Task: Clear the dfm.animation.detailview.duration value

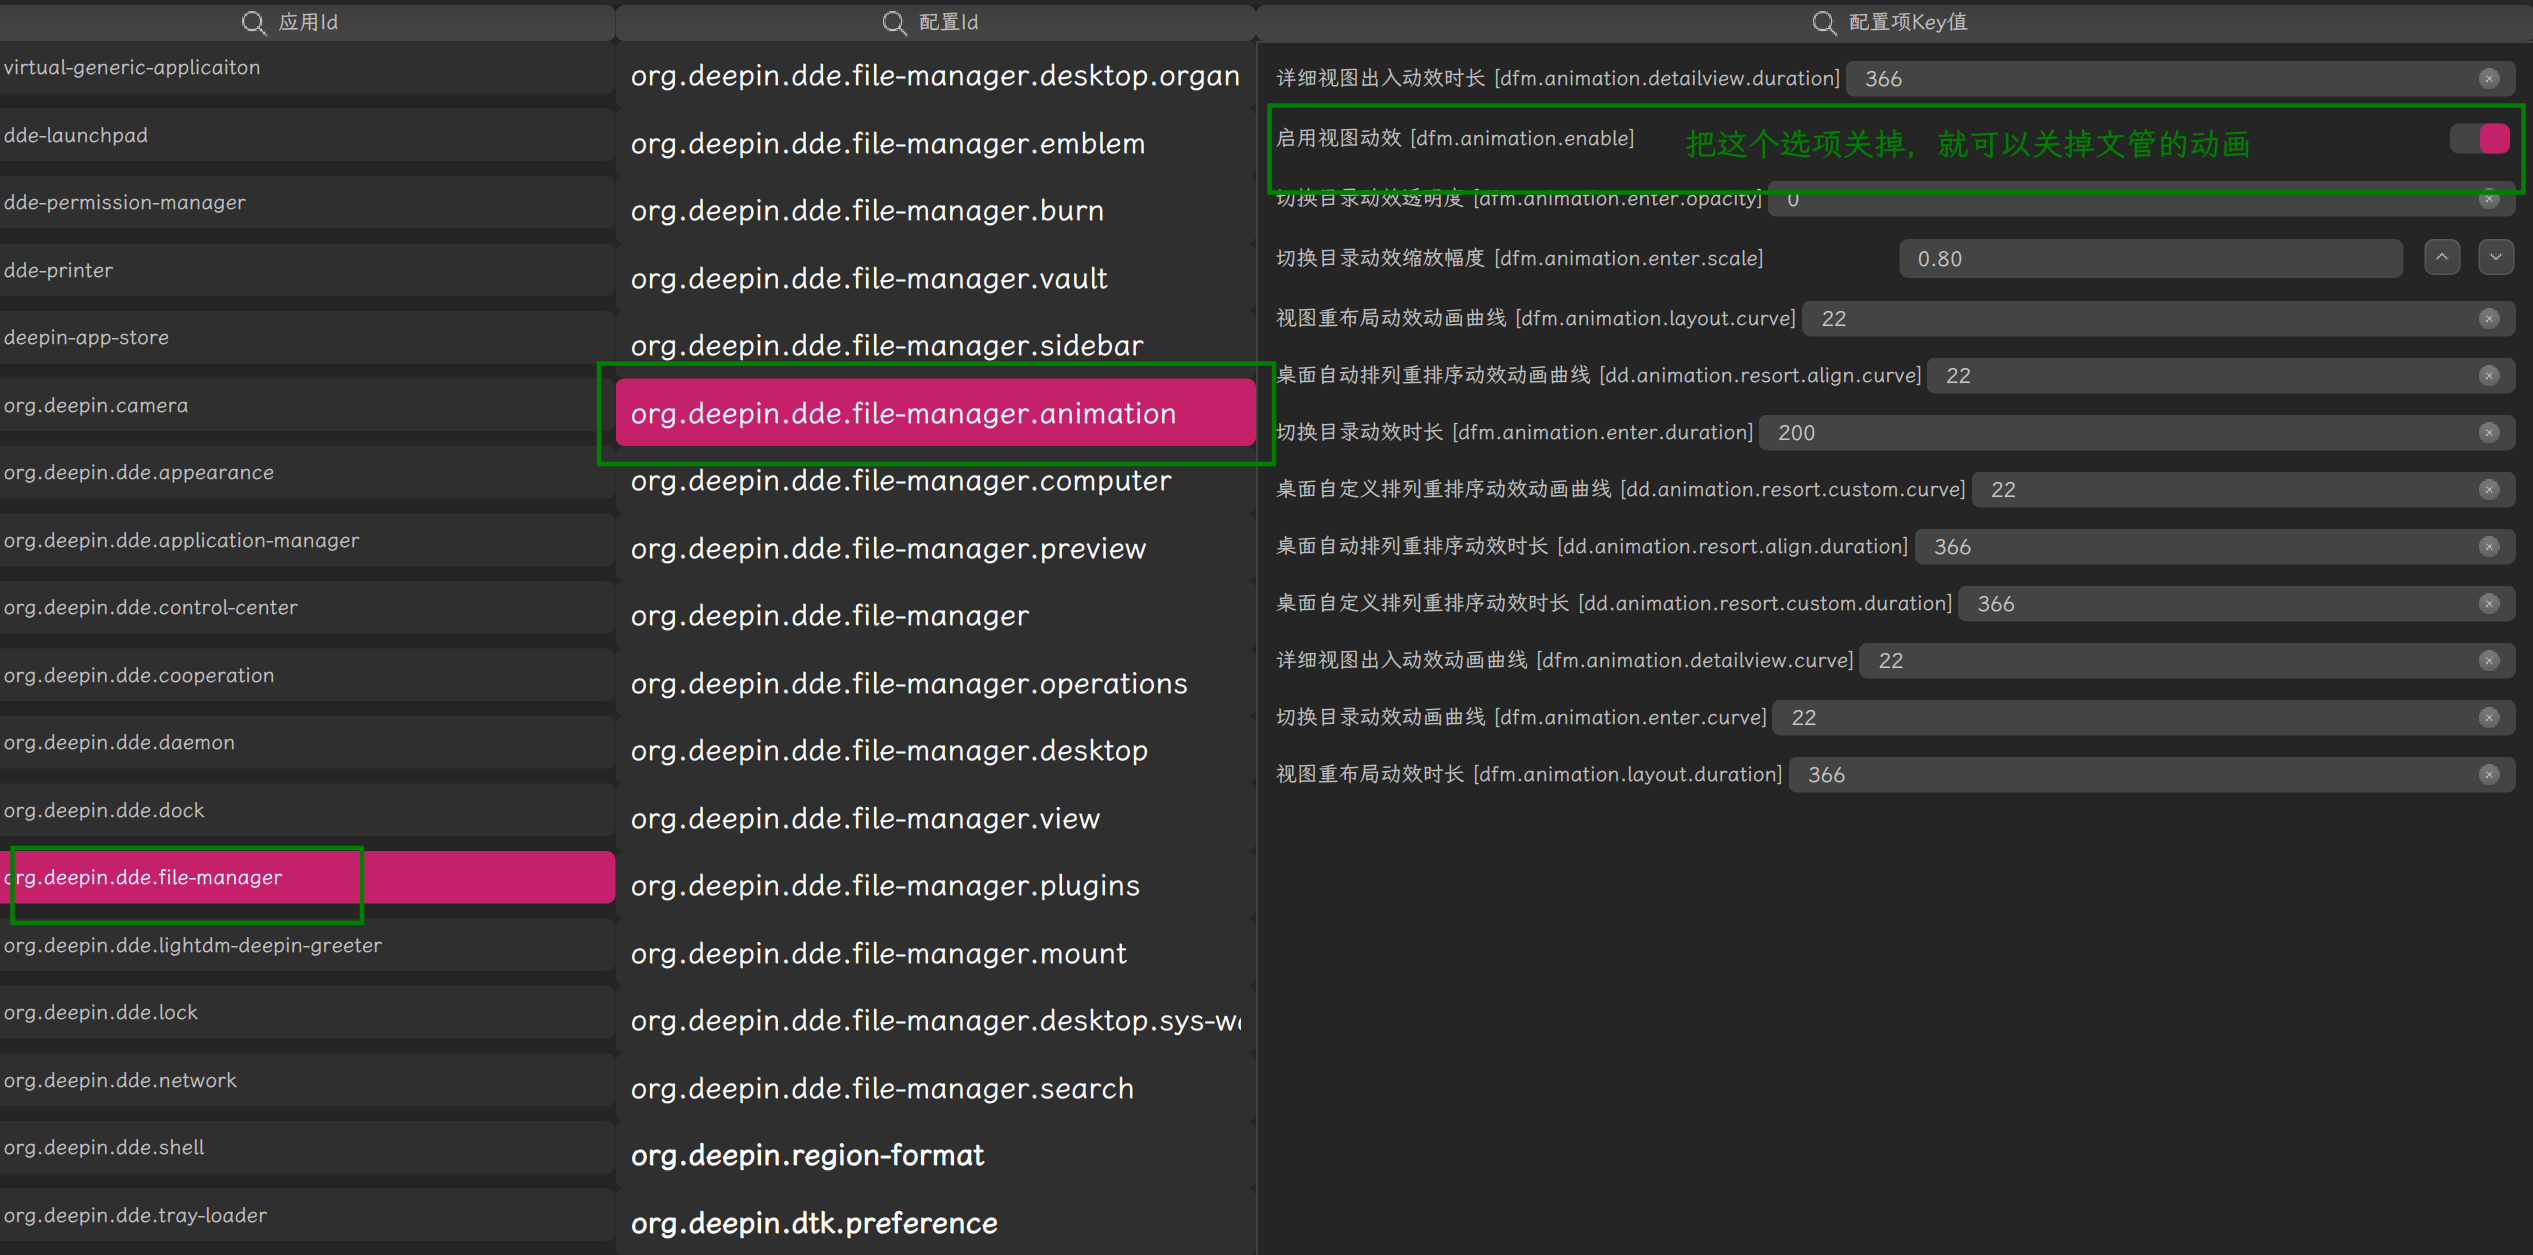Action: click(2489, 78)
